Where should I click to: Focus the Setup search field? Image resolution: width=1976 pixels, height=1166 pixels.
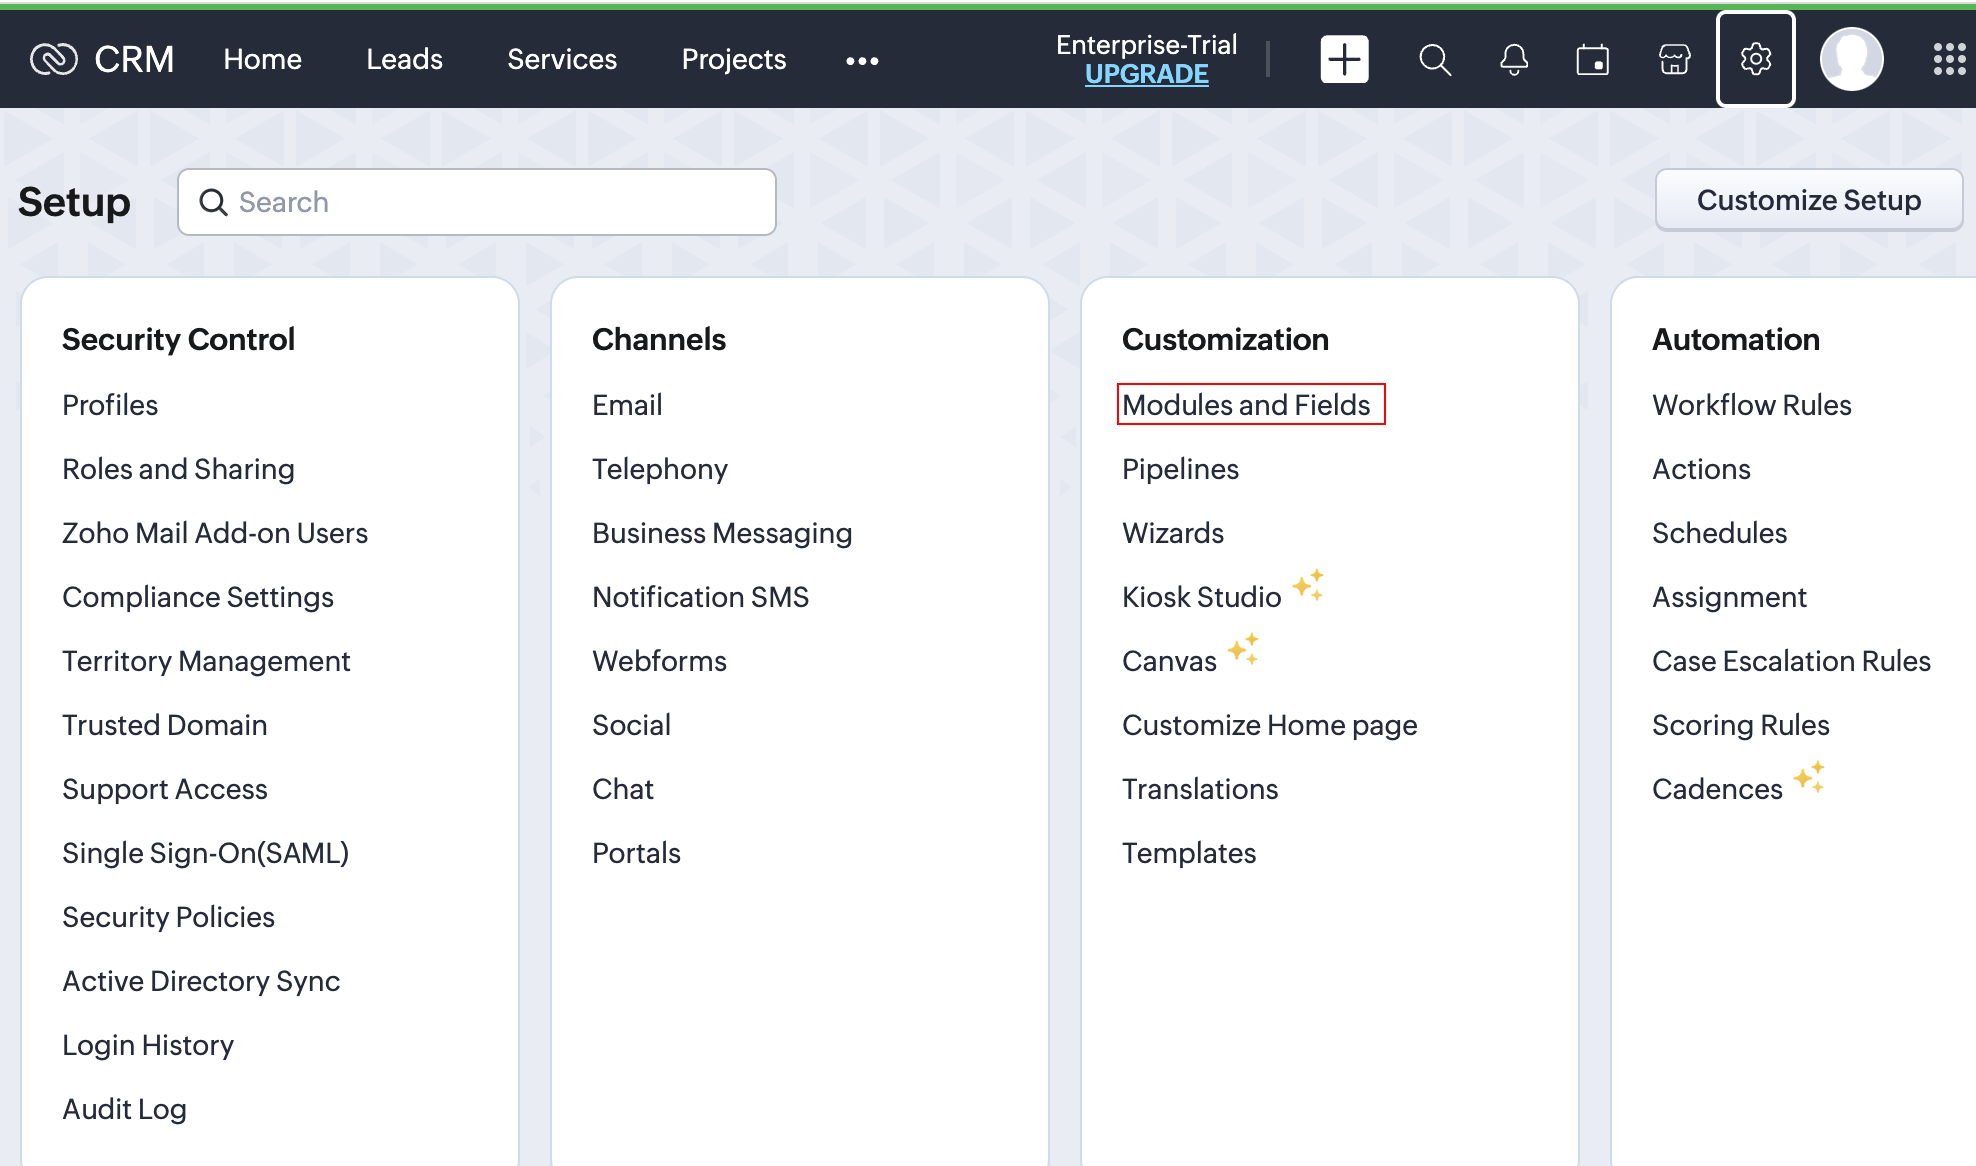click(490, 202)
